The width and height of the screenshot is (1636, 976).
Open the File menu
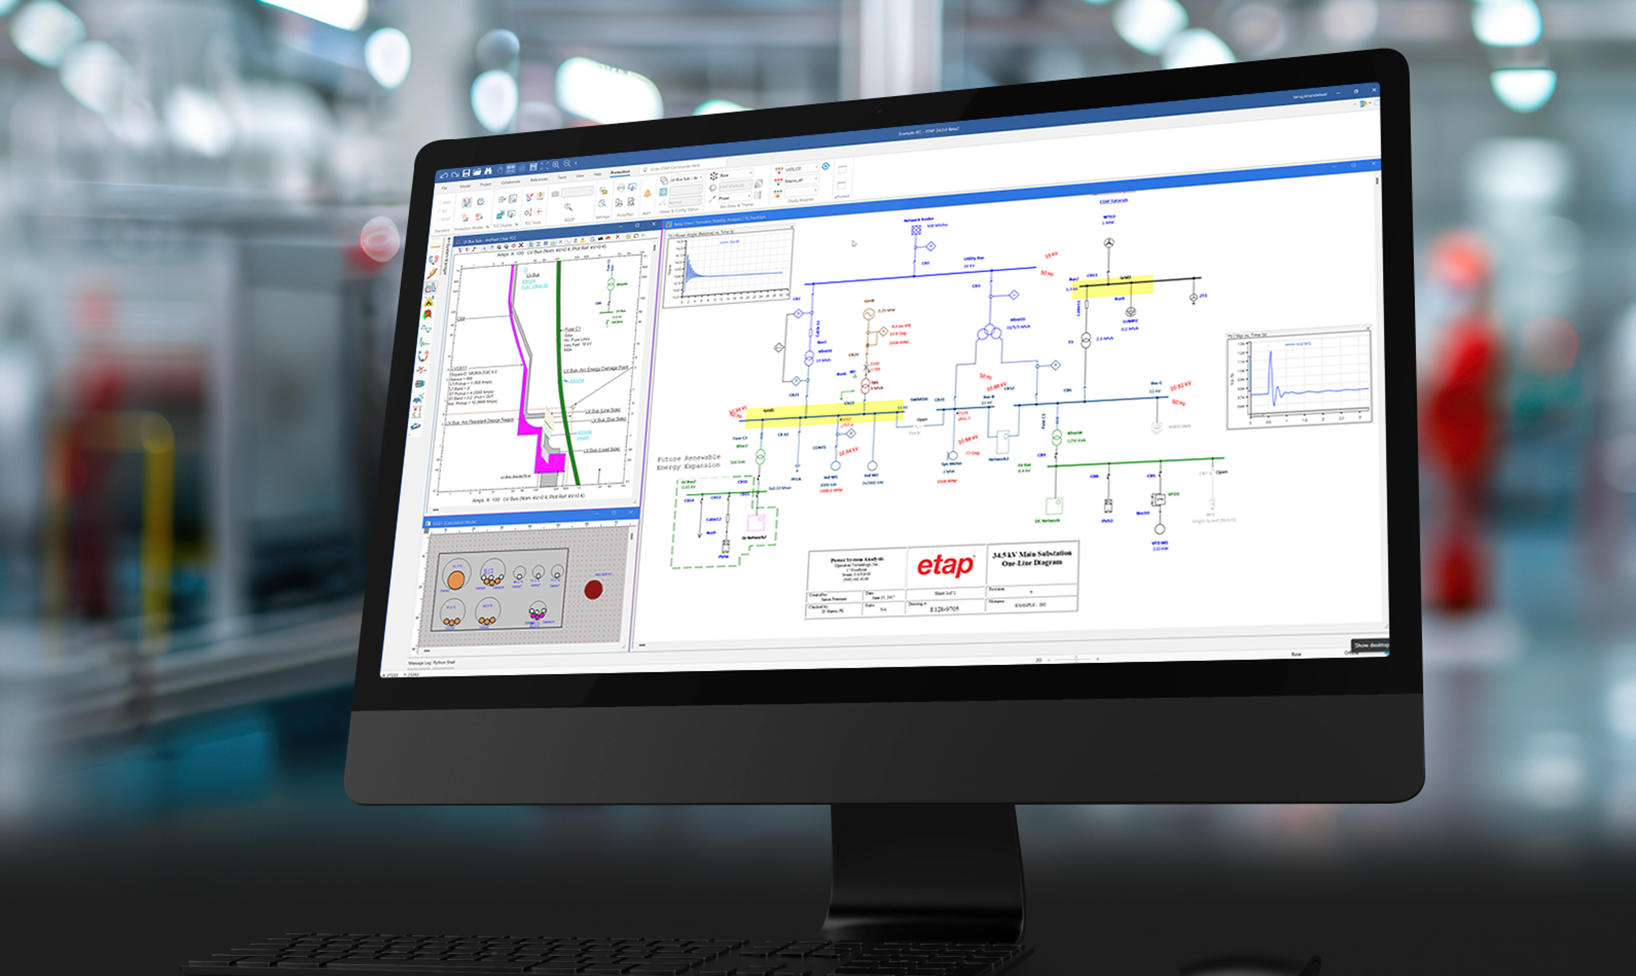pyautogui.click(x=445, y=187)
